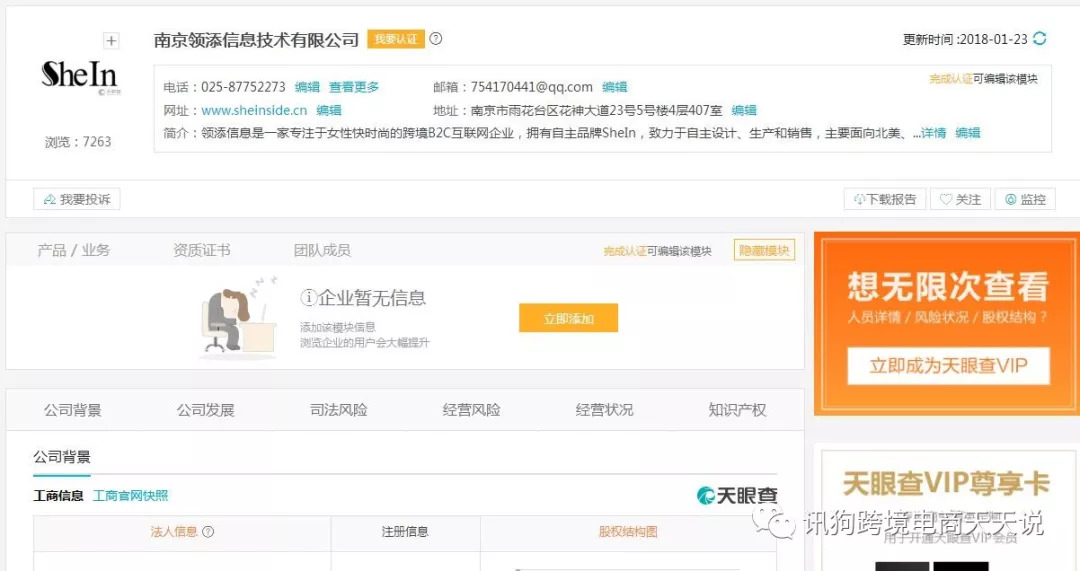Click question mark beside 法人信息
Viewport: 1080px width, 571px height.
(208, 532)
